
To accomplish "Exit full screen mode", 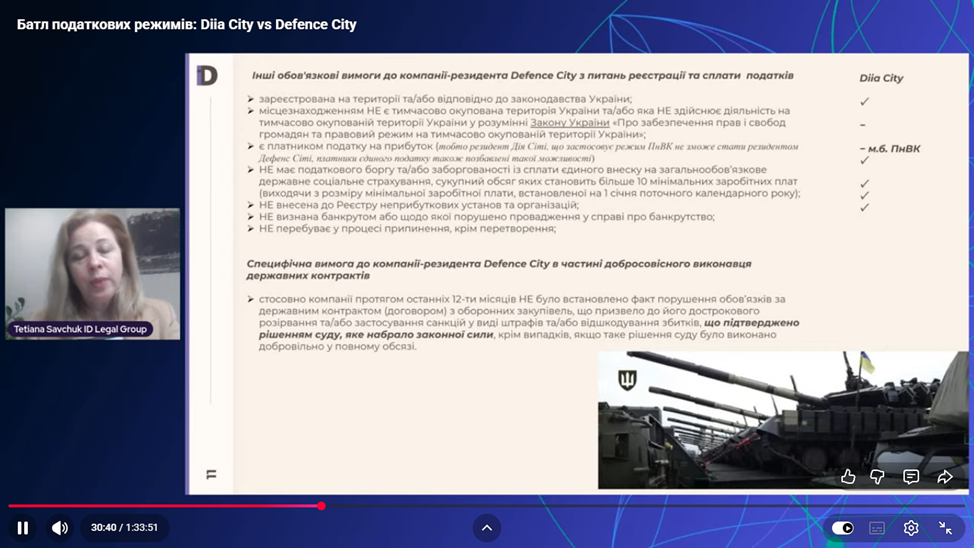I will (x=945, y=528).
